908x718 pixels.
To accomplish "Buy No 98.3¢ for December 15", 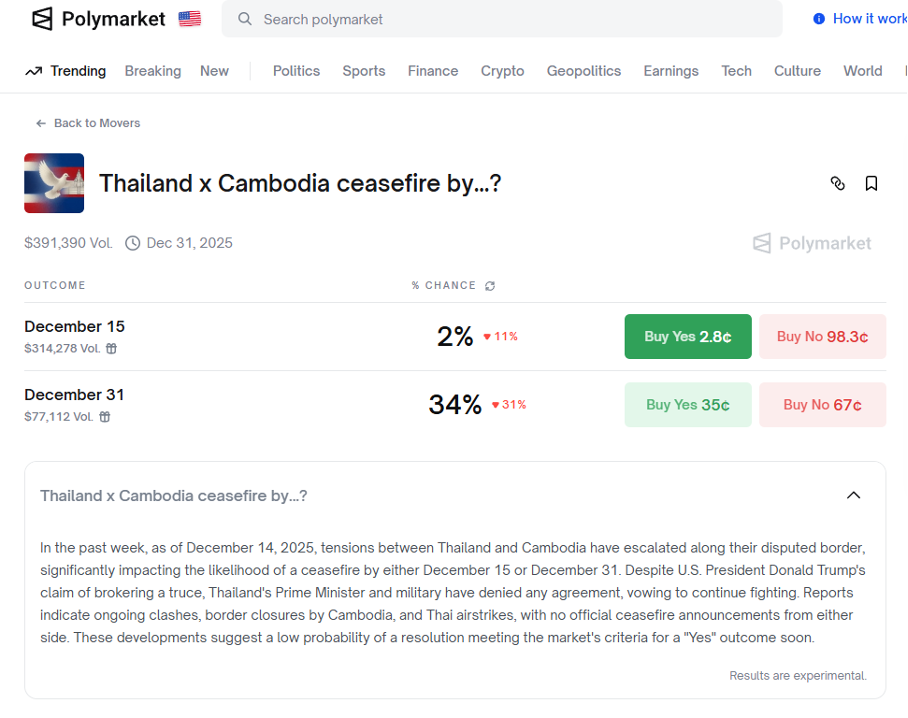I will click(822, 337).
